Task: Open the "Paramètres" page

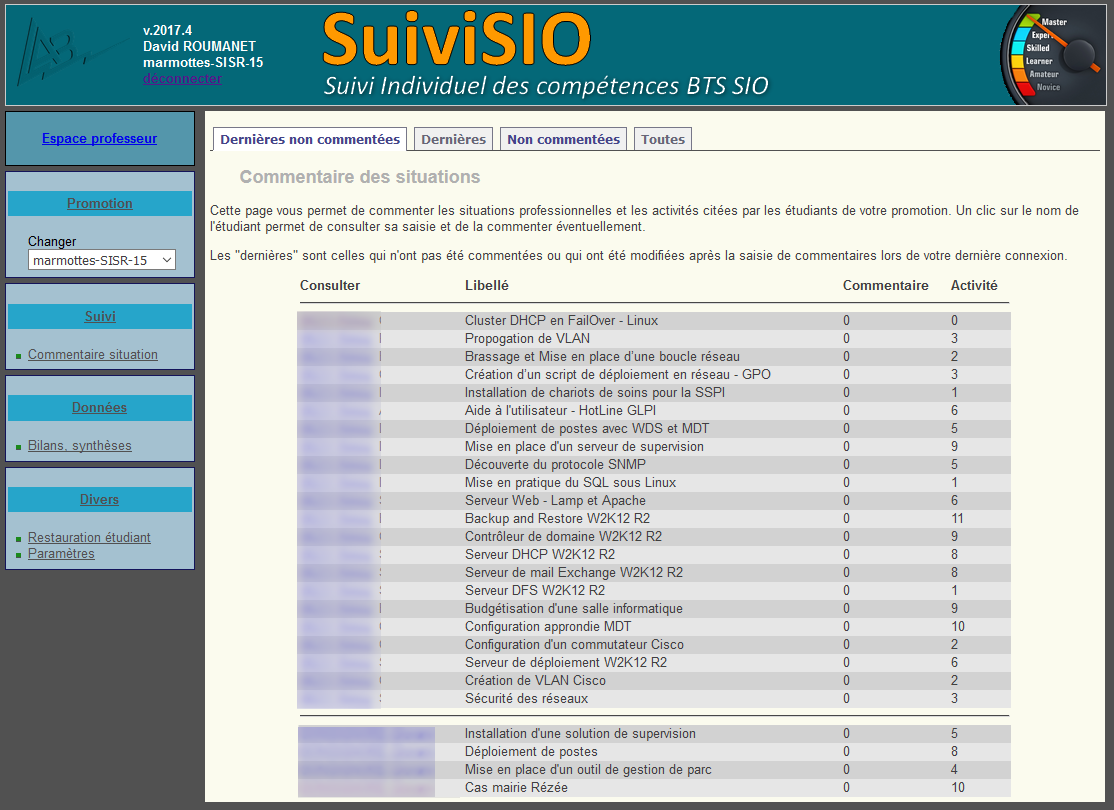Action: (x=61, y=553)
